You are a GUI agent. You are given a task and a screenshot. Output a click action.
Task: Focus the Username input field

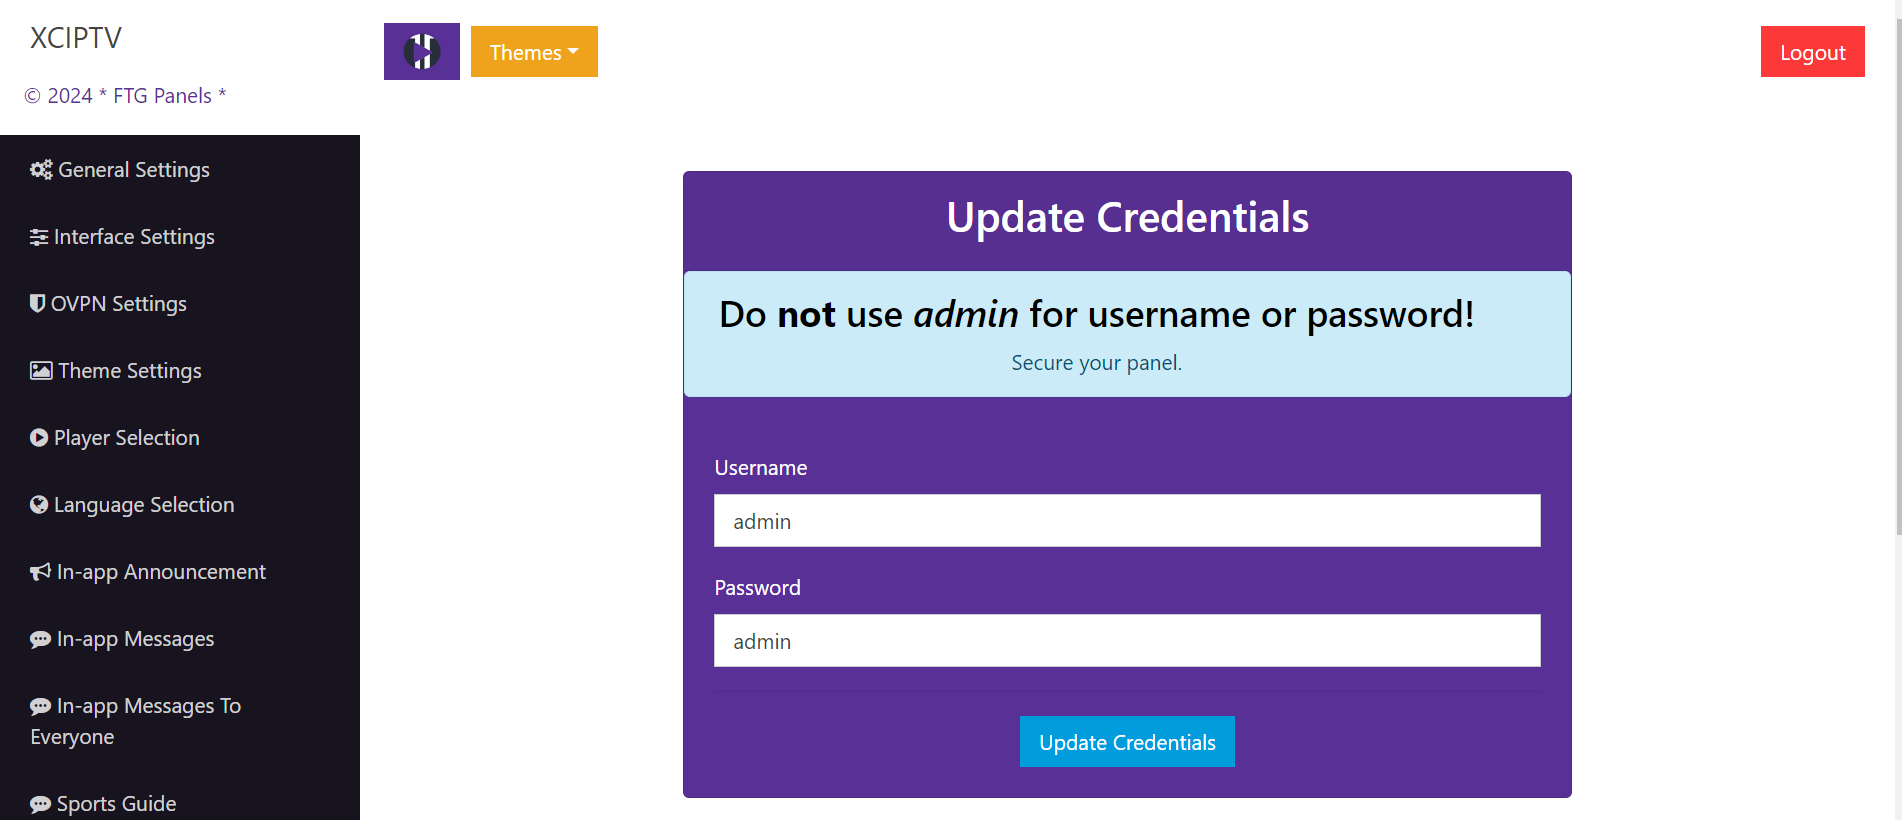coord(1127,521)
